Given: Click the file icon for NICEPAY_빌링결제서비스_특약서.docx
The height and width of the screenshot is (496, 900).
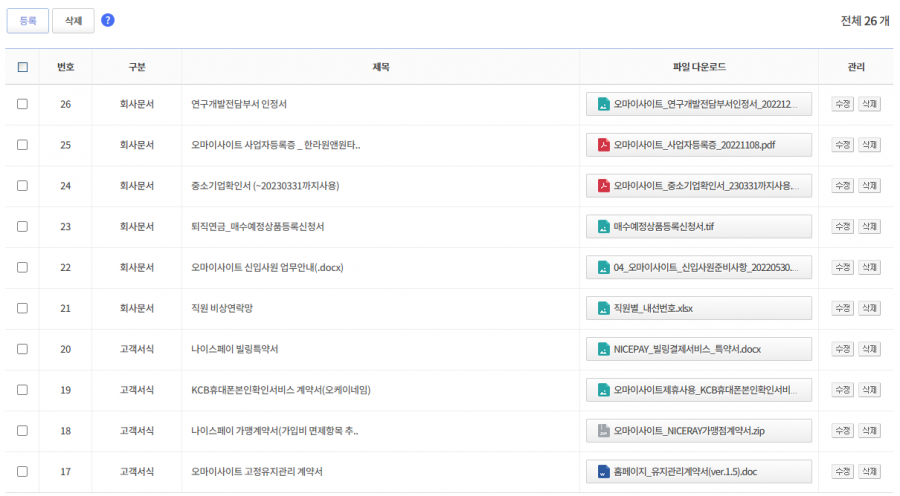Looking at the screenshot, I should 603,349.
